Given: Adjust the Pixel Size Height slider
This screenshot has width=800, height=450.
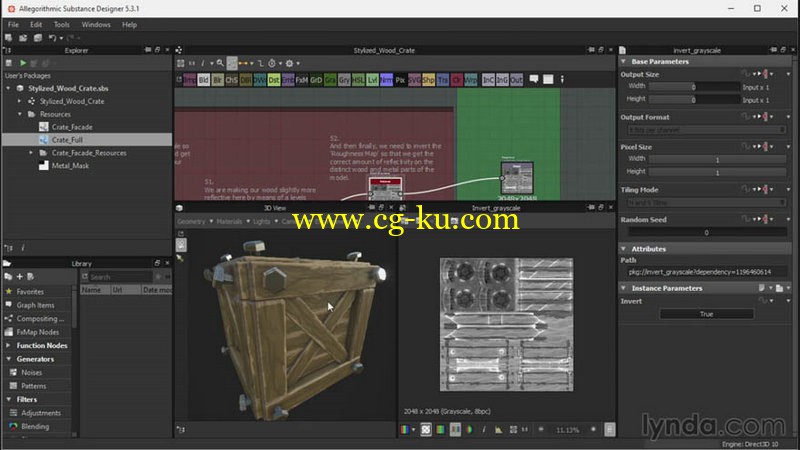Looking at the screenshot, I should coord(717,172).
